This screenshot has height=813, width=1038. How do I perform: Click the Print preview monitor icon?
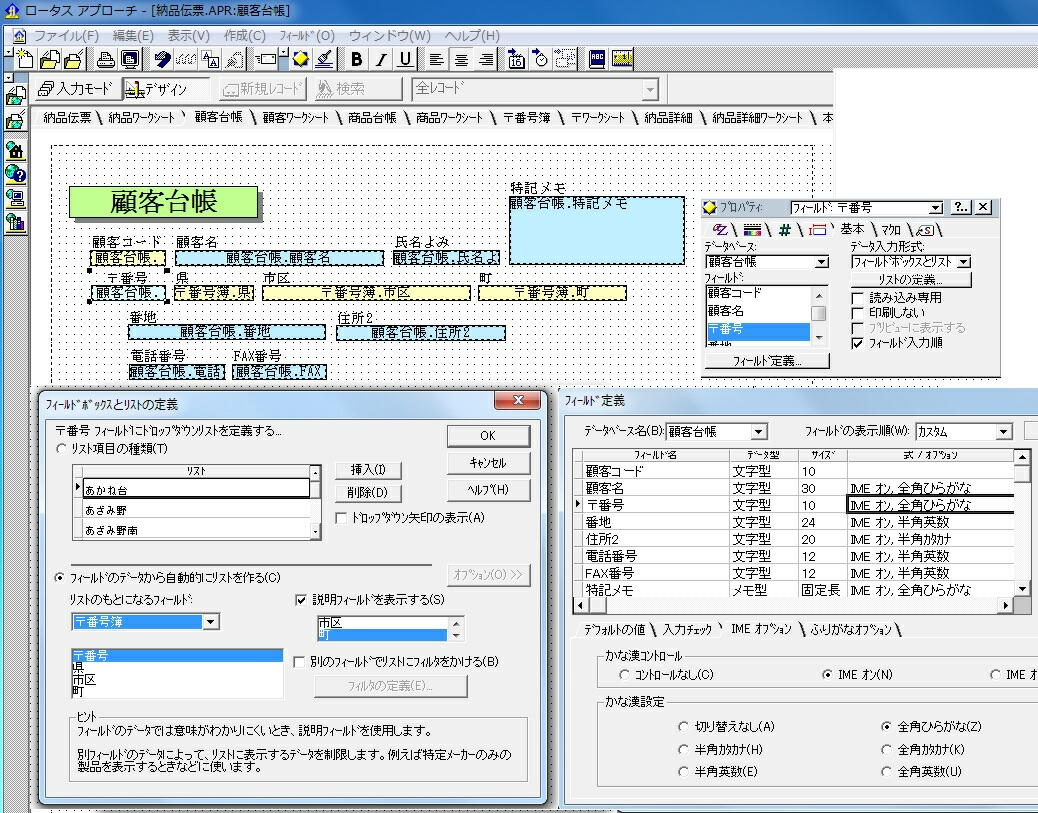(x=130, y=60)
